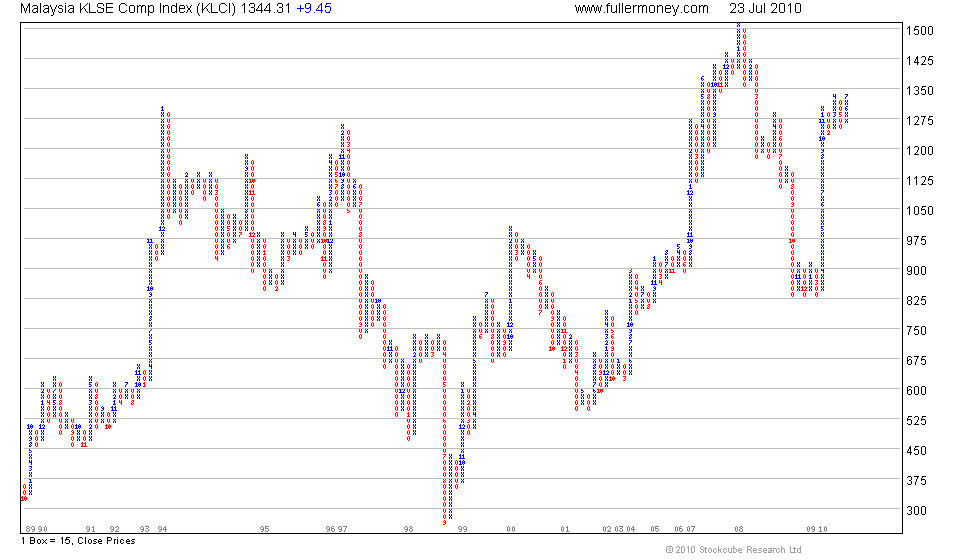Viewport: 980px width, 560px height.
Task: Click the 1500 price axis label
Action: (x=919, y=31)
